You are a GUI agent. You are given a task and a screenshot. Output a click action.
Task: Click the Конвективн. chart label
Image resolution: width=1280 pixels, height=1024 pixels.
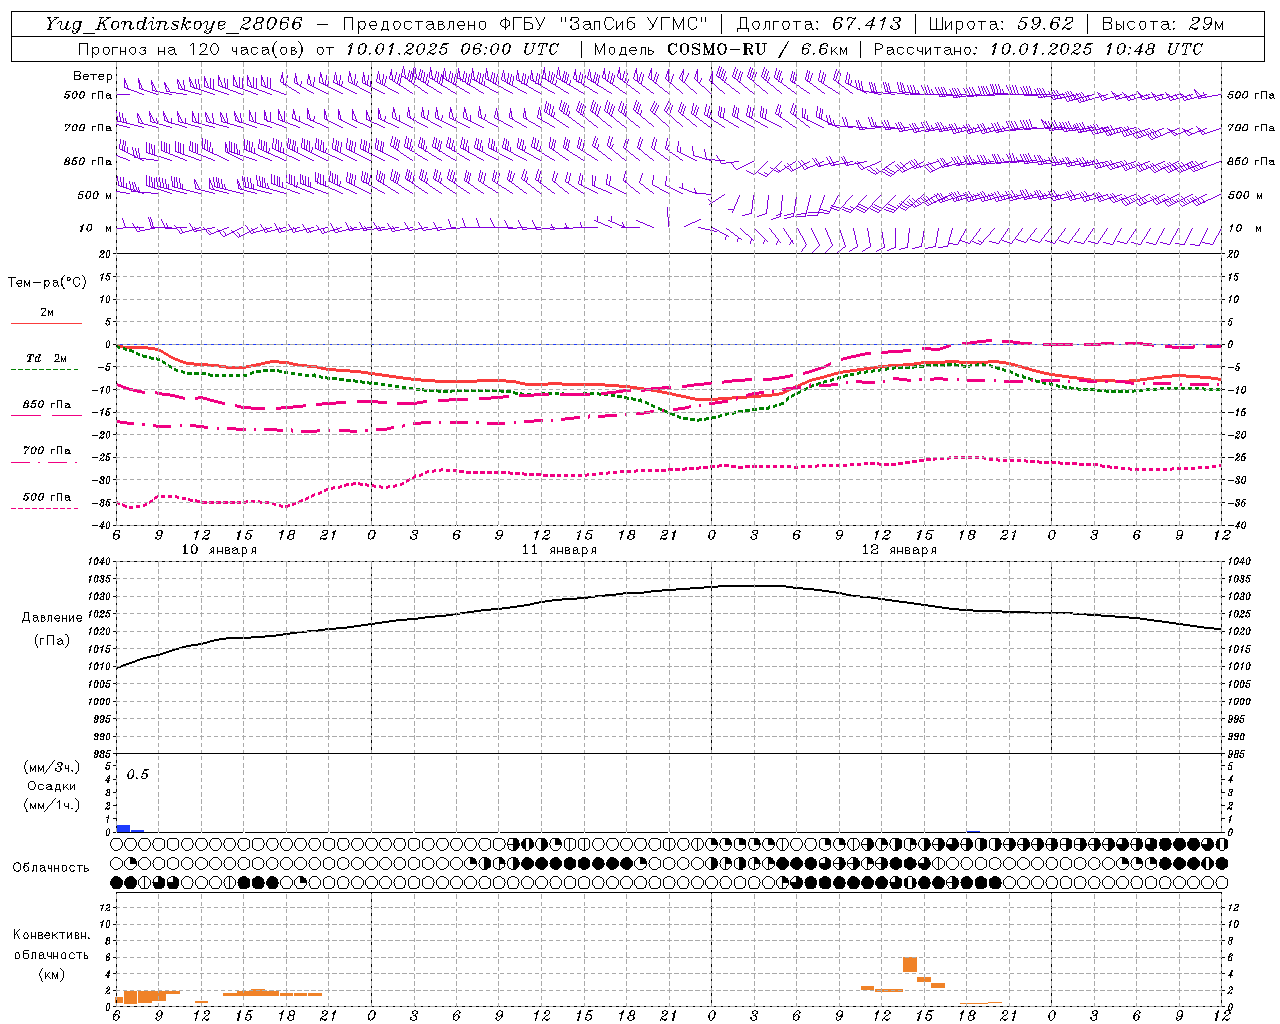coord(51,935)
